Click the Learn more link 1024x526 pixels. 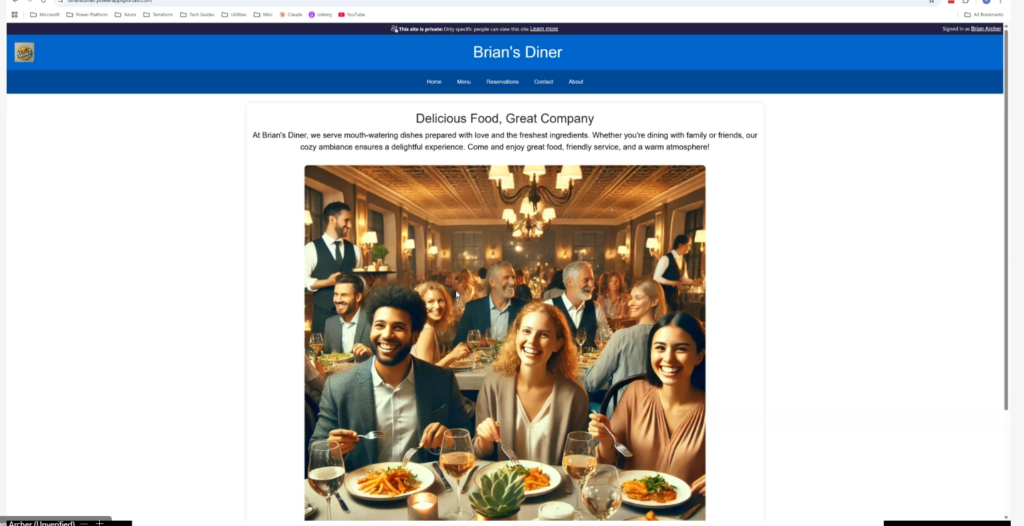(x=544, y=29)
